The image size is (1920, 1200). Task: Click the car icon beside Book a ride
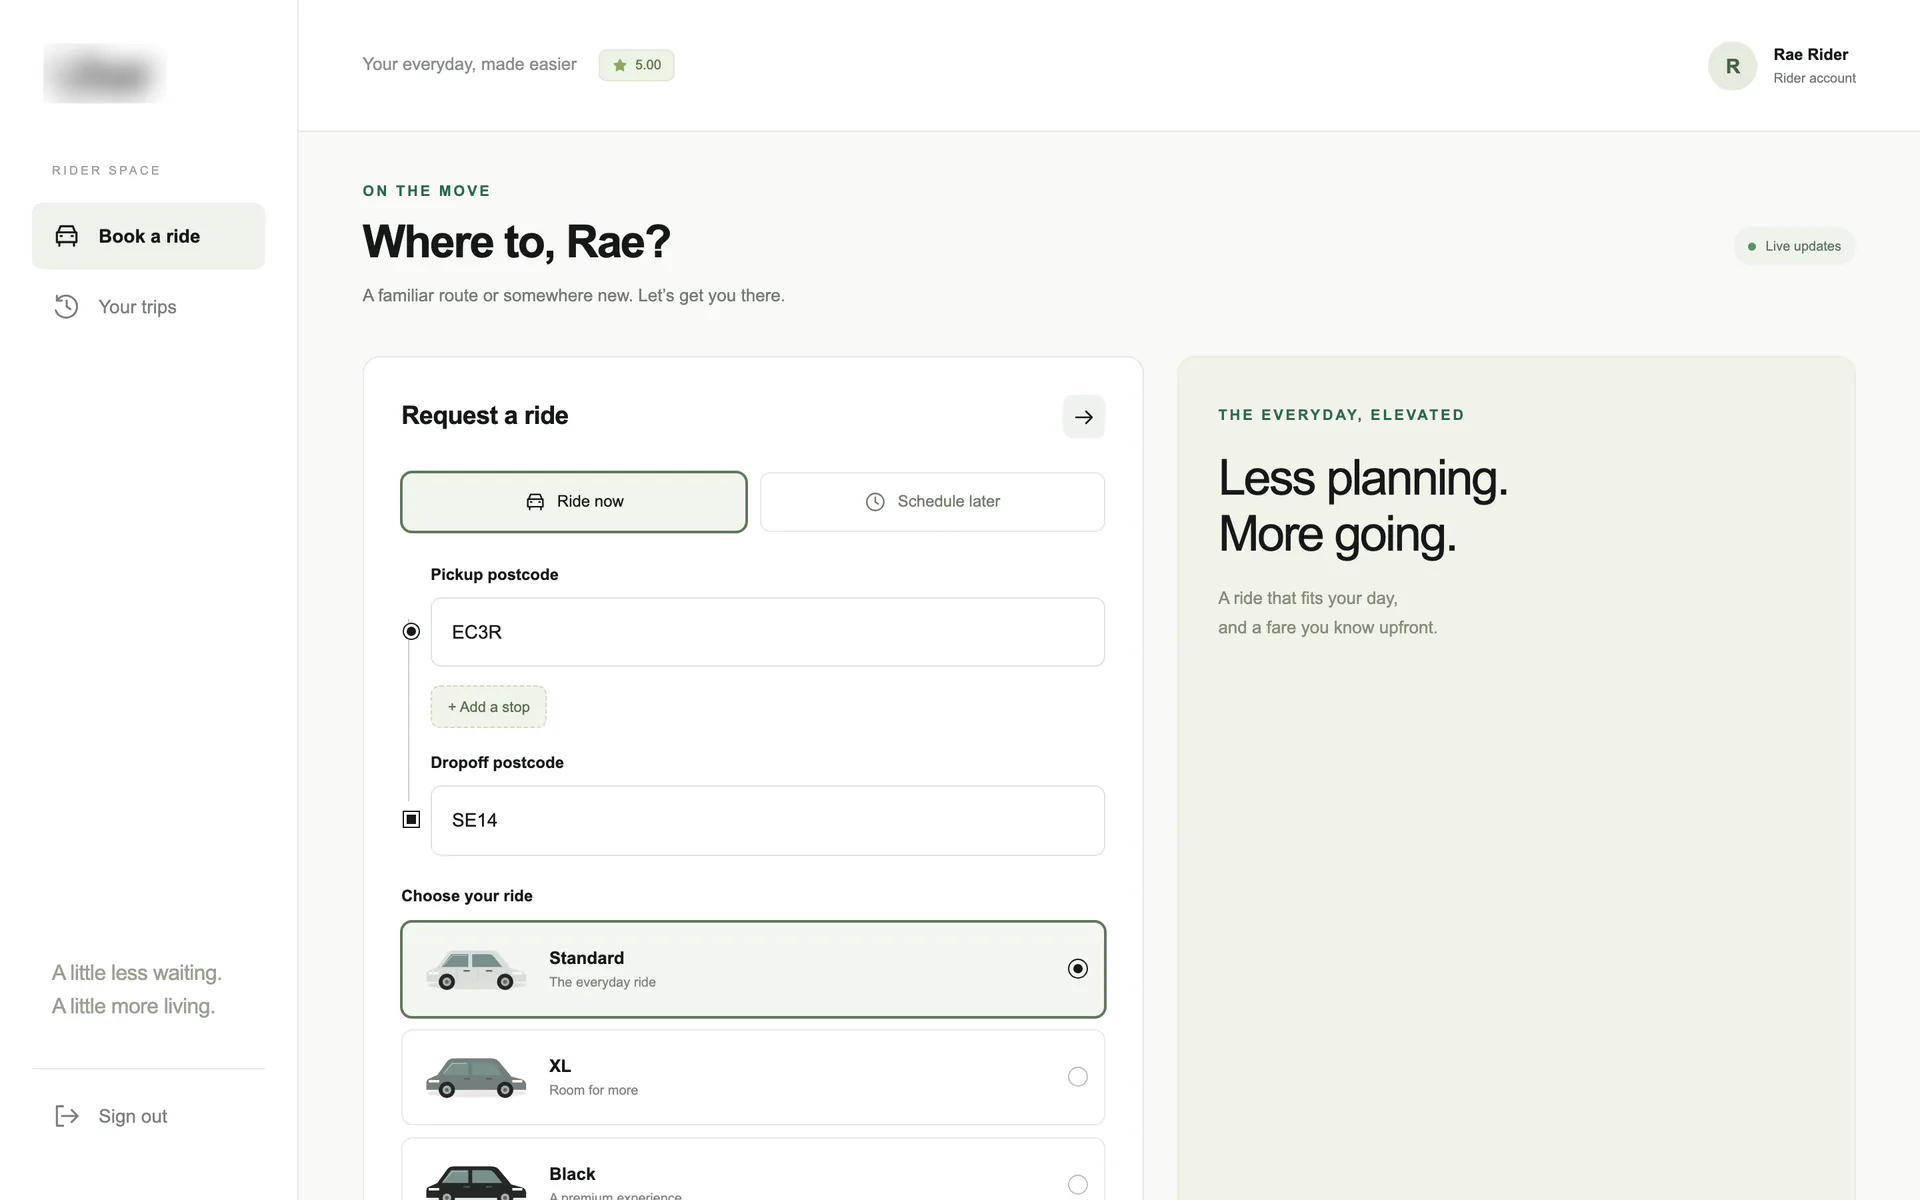click(x=66, y=236)
